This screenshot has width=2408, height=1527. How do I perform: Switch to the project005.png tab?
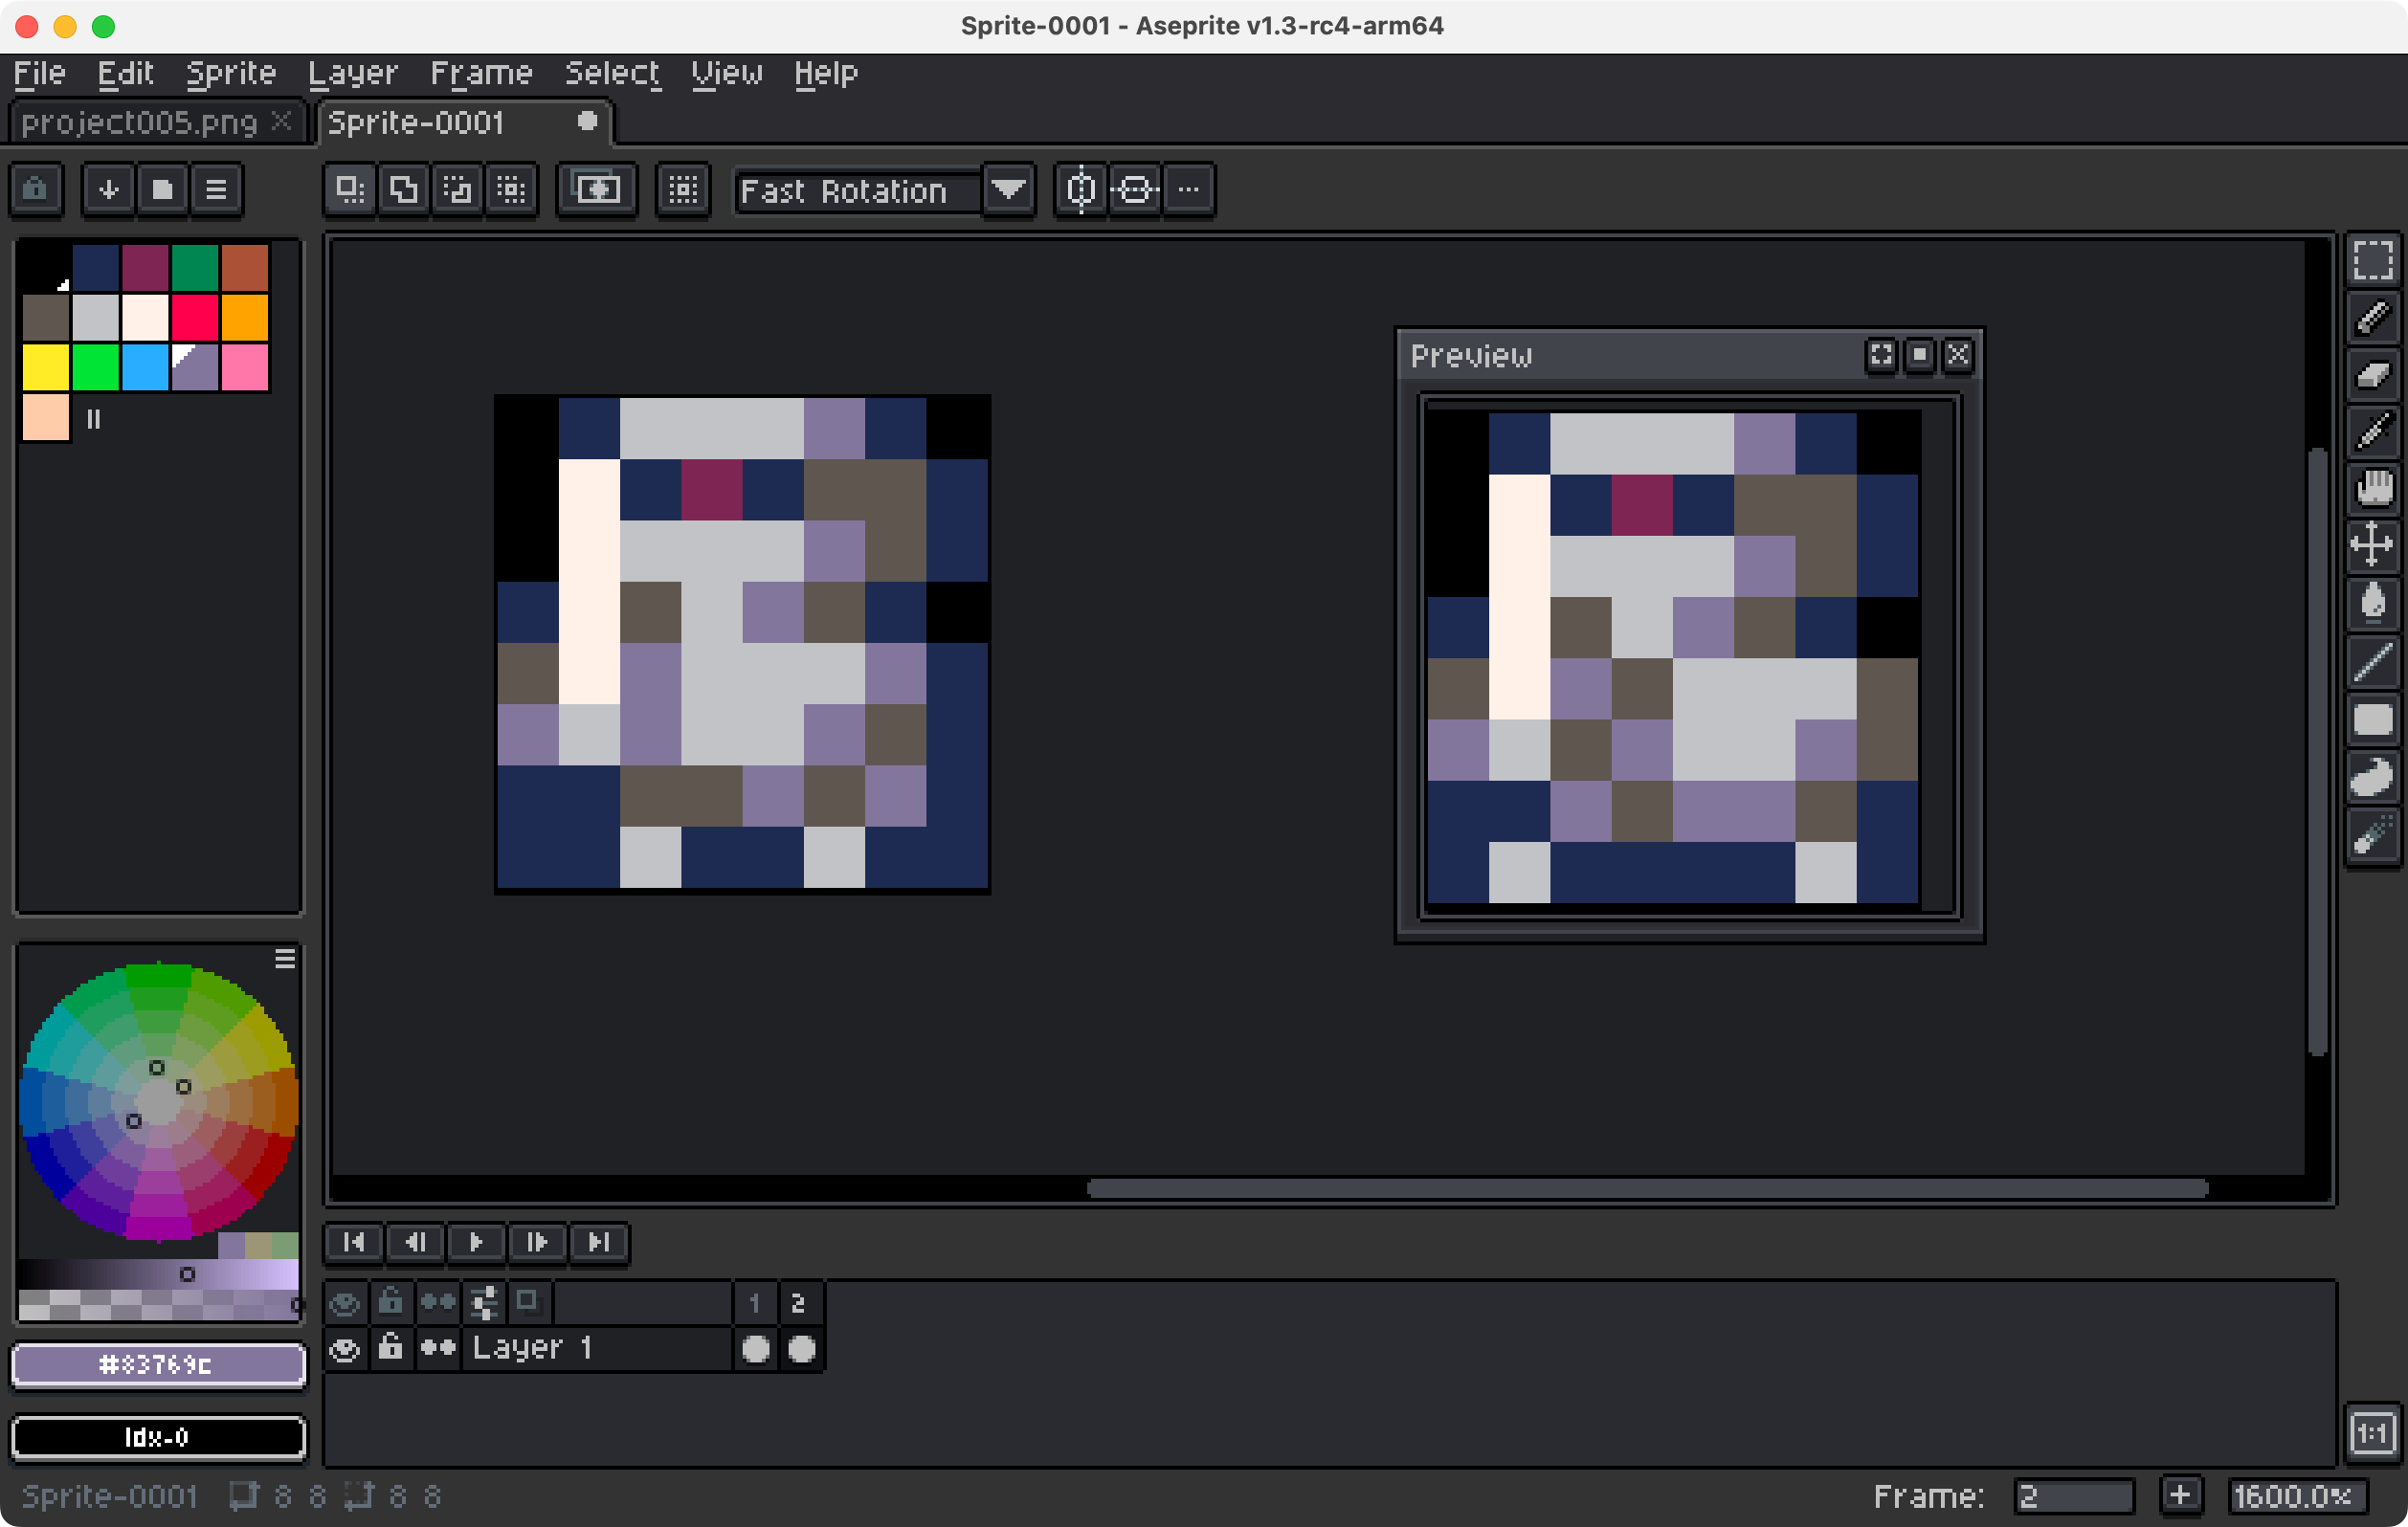[140, 122]
